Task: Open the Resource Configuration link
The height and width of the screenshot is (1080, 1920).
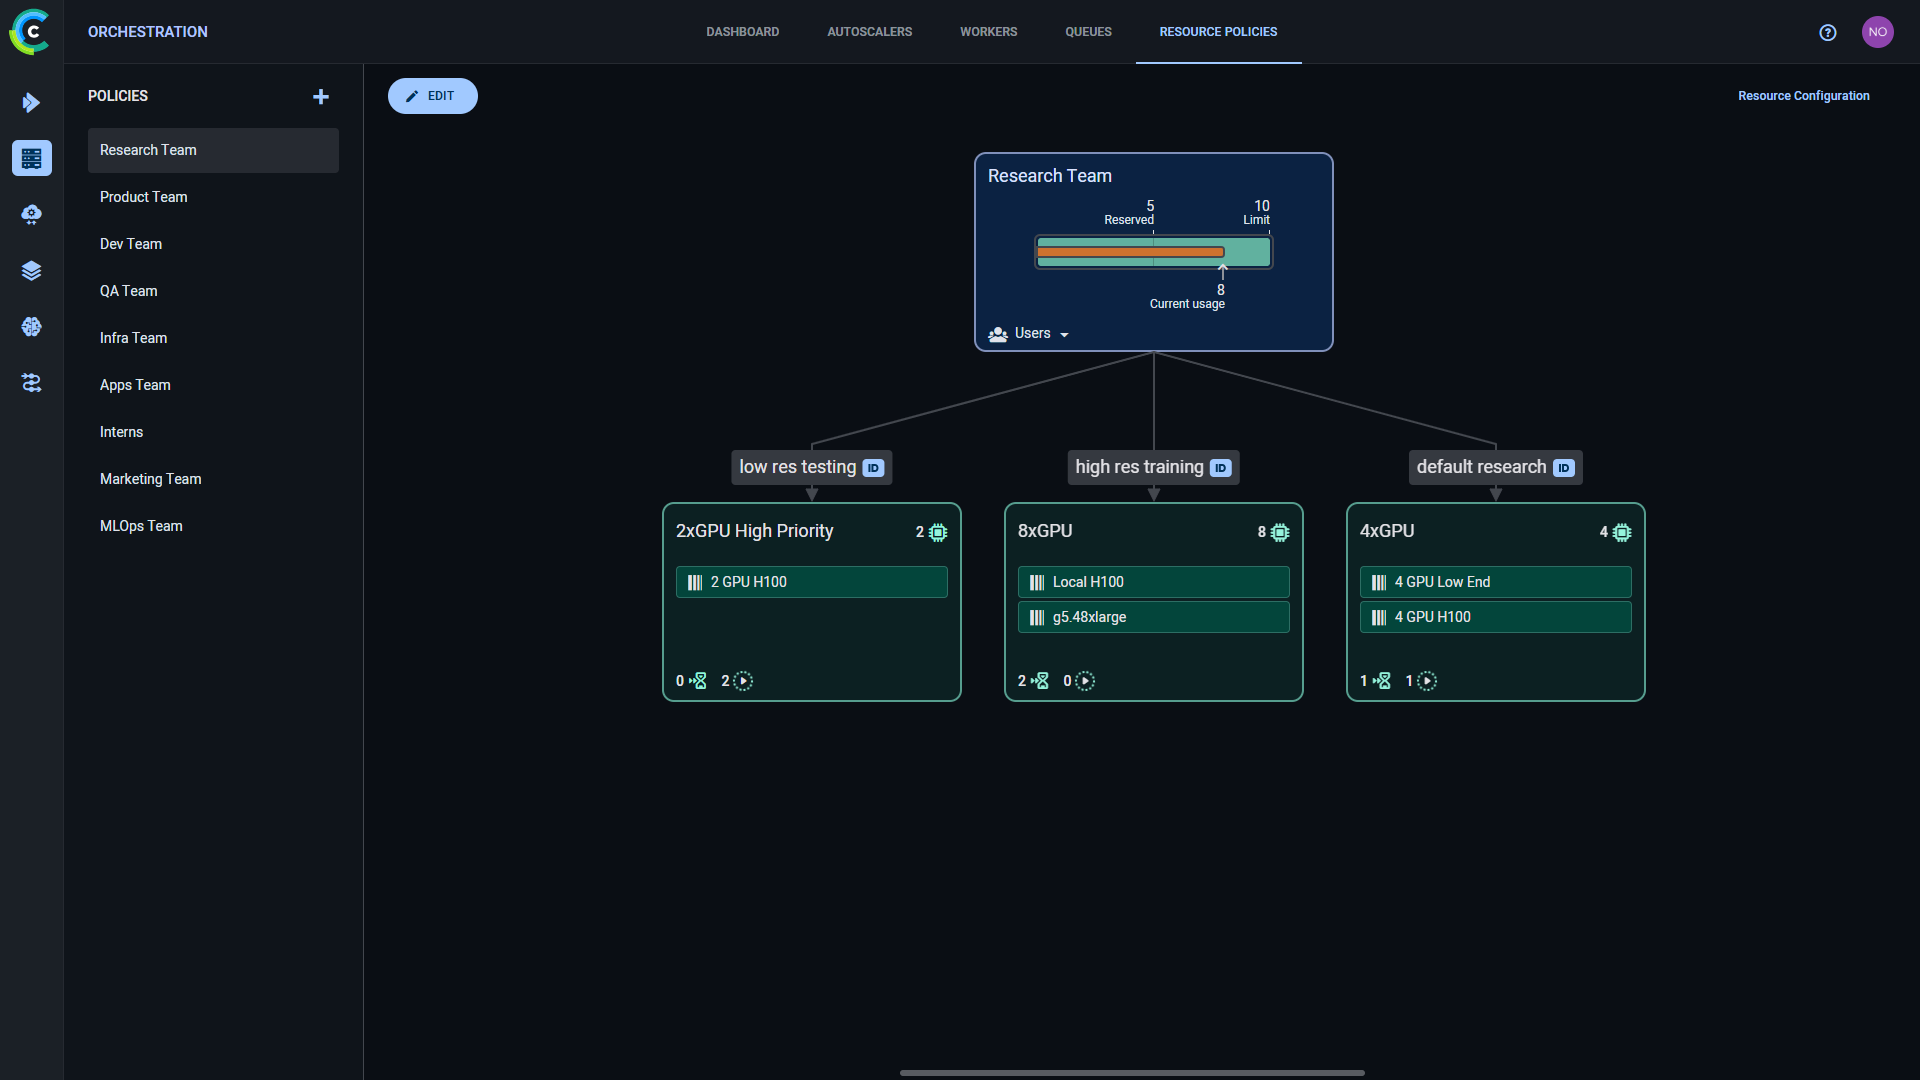Action: [1803, 96]
